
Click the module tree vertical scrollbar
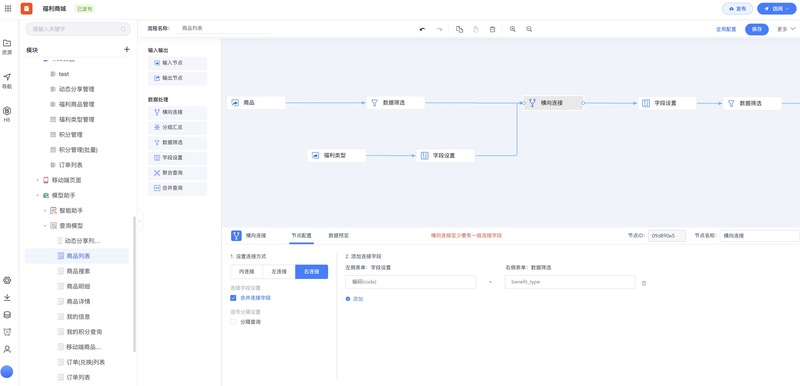[134, 284]
